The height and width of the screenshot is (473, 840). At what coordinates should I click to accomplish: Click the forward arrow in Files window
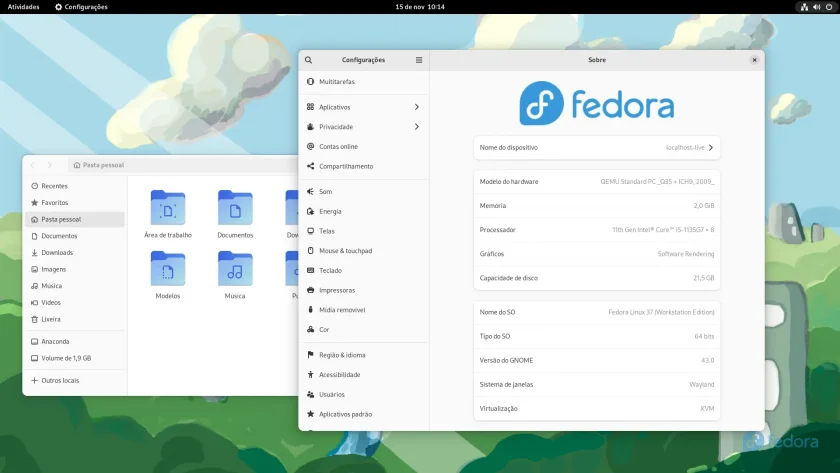pyautogui.click(x=49, y=166)
